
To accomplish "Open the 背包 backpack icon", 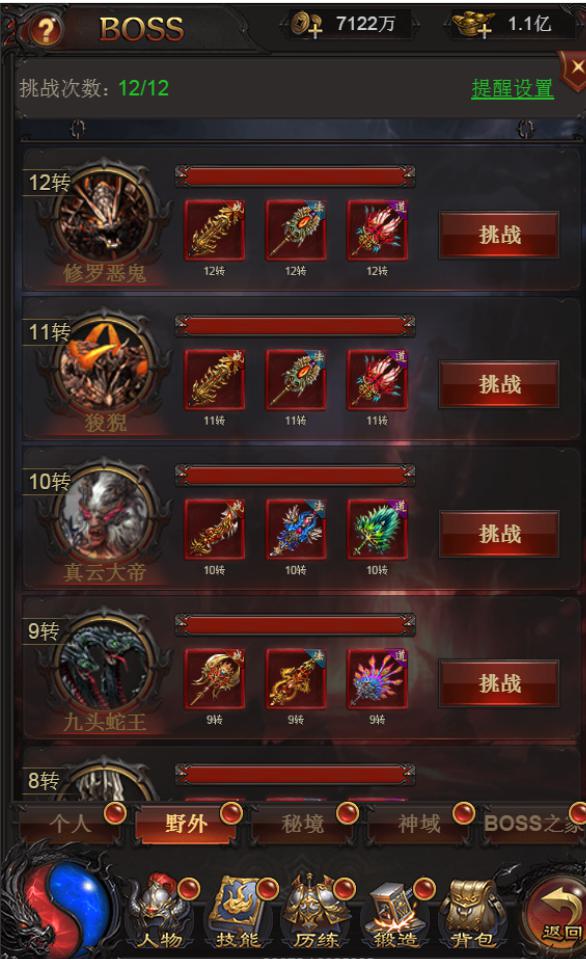I will (x=472, y=912).
